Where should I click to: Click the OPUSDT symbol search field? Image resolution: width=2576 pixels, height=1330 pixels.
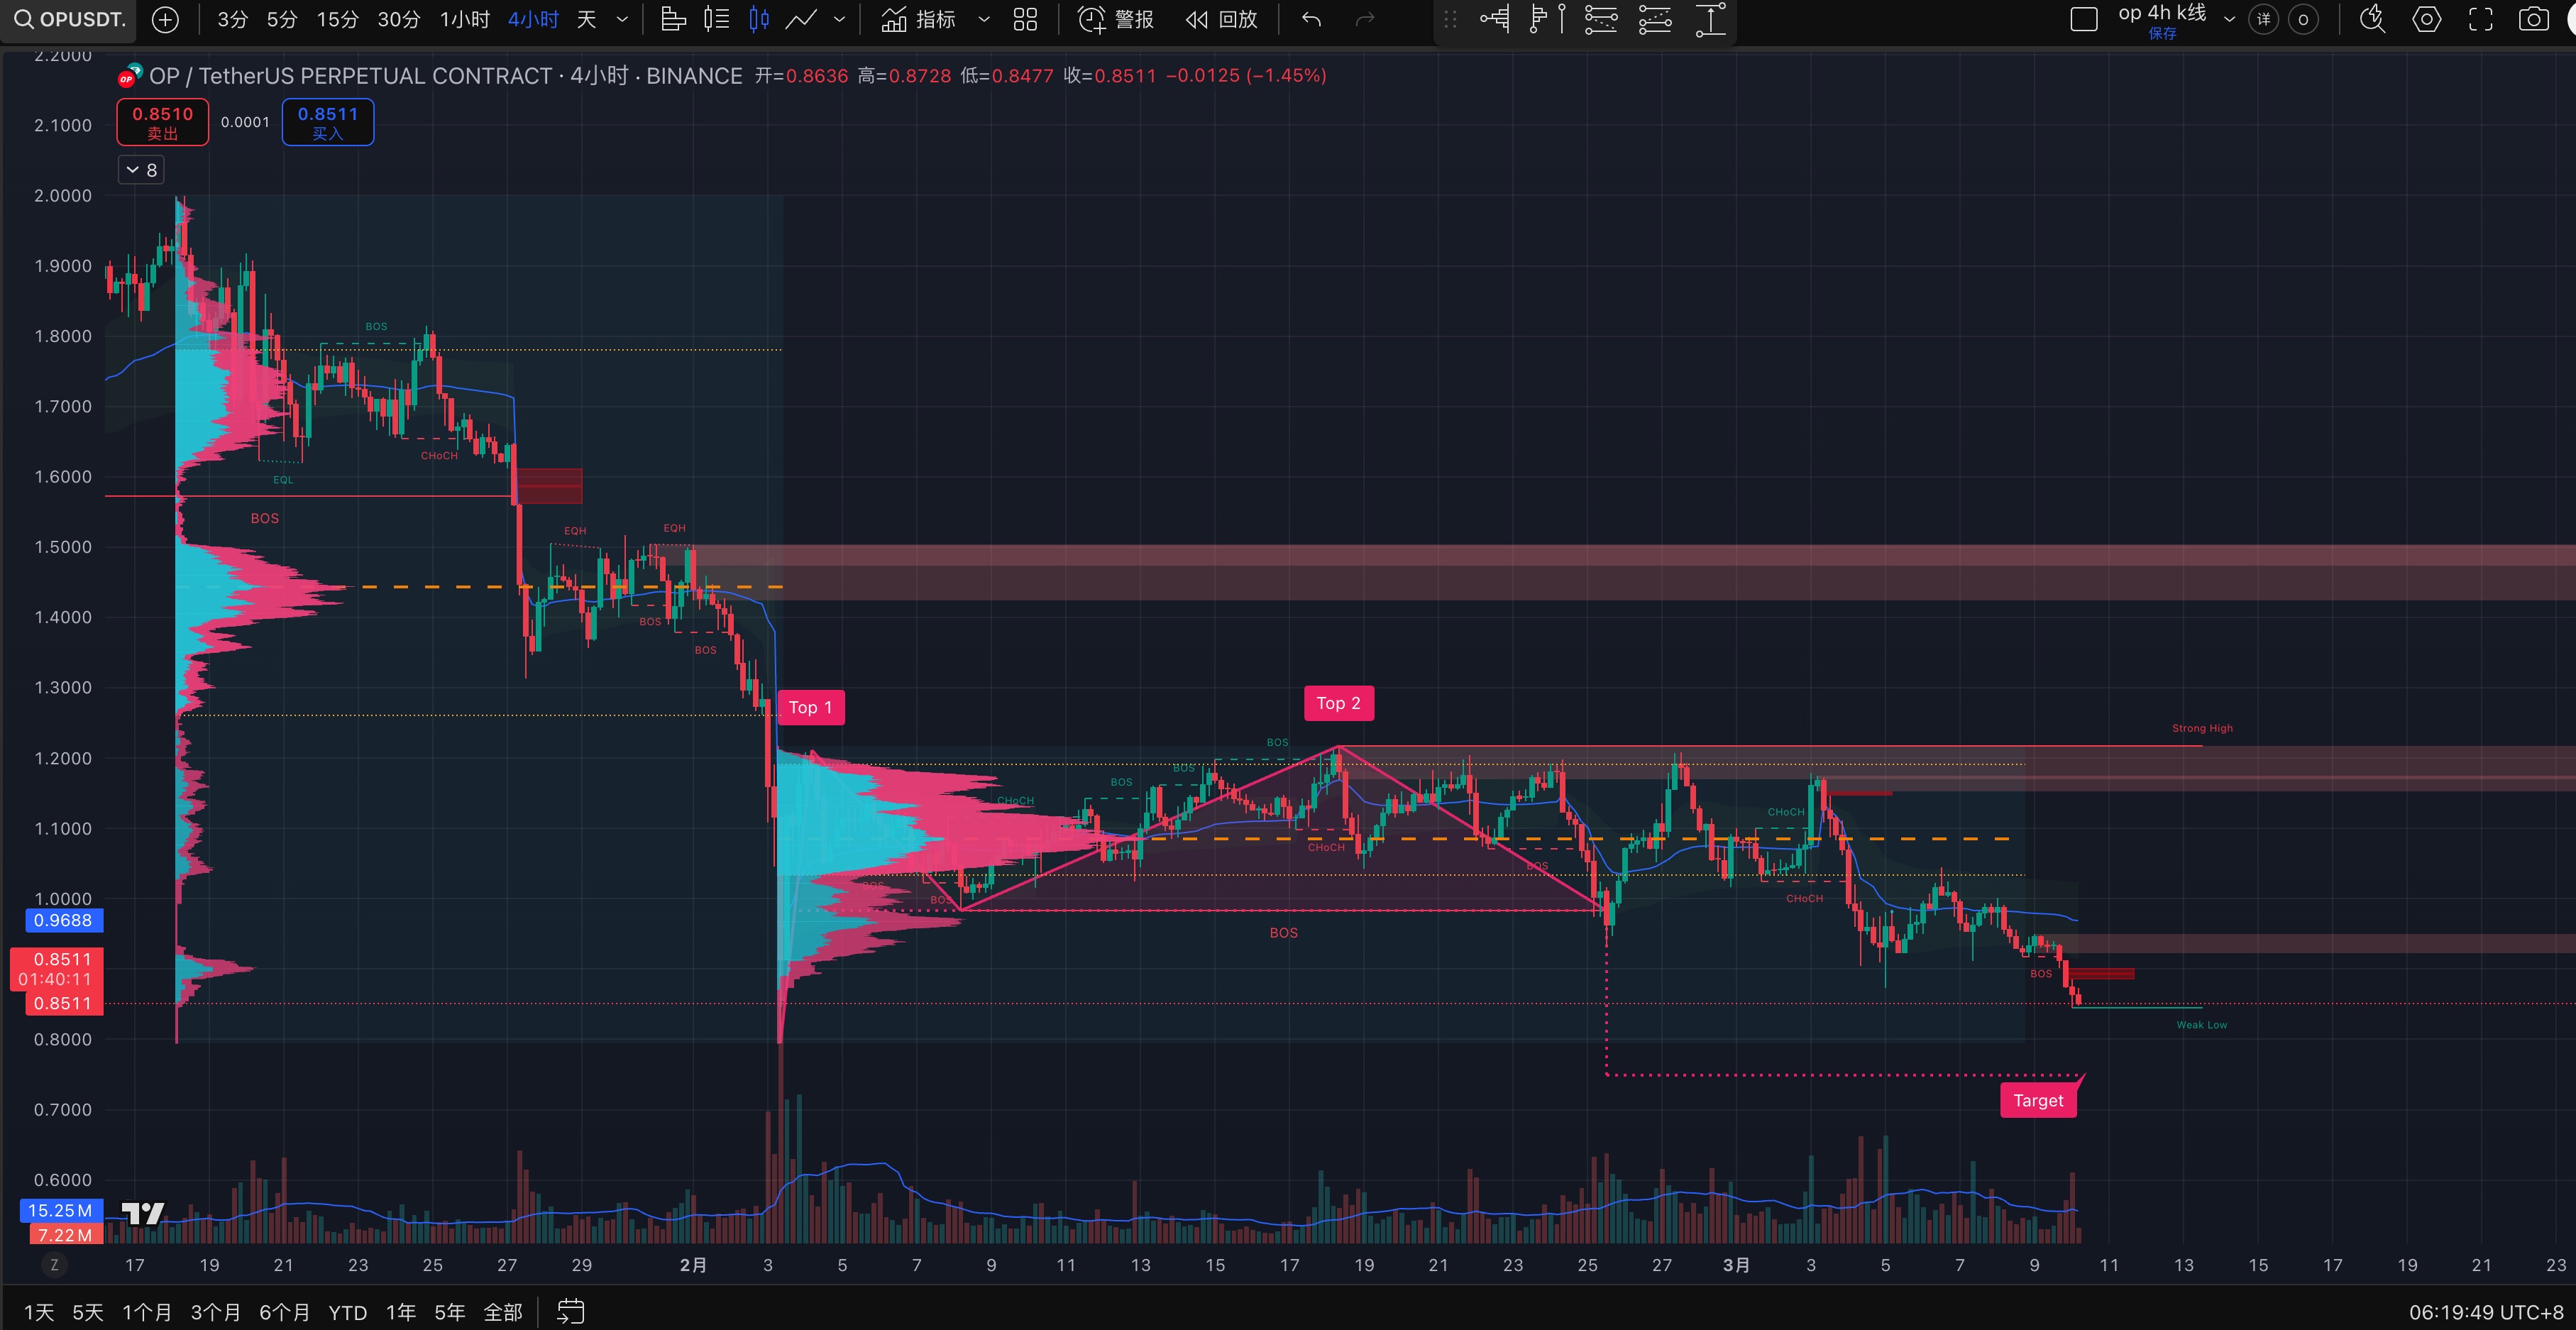click(x=70, y=19)
